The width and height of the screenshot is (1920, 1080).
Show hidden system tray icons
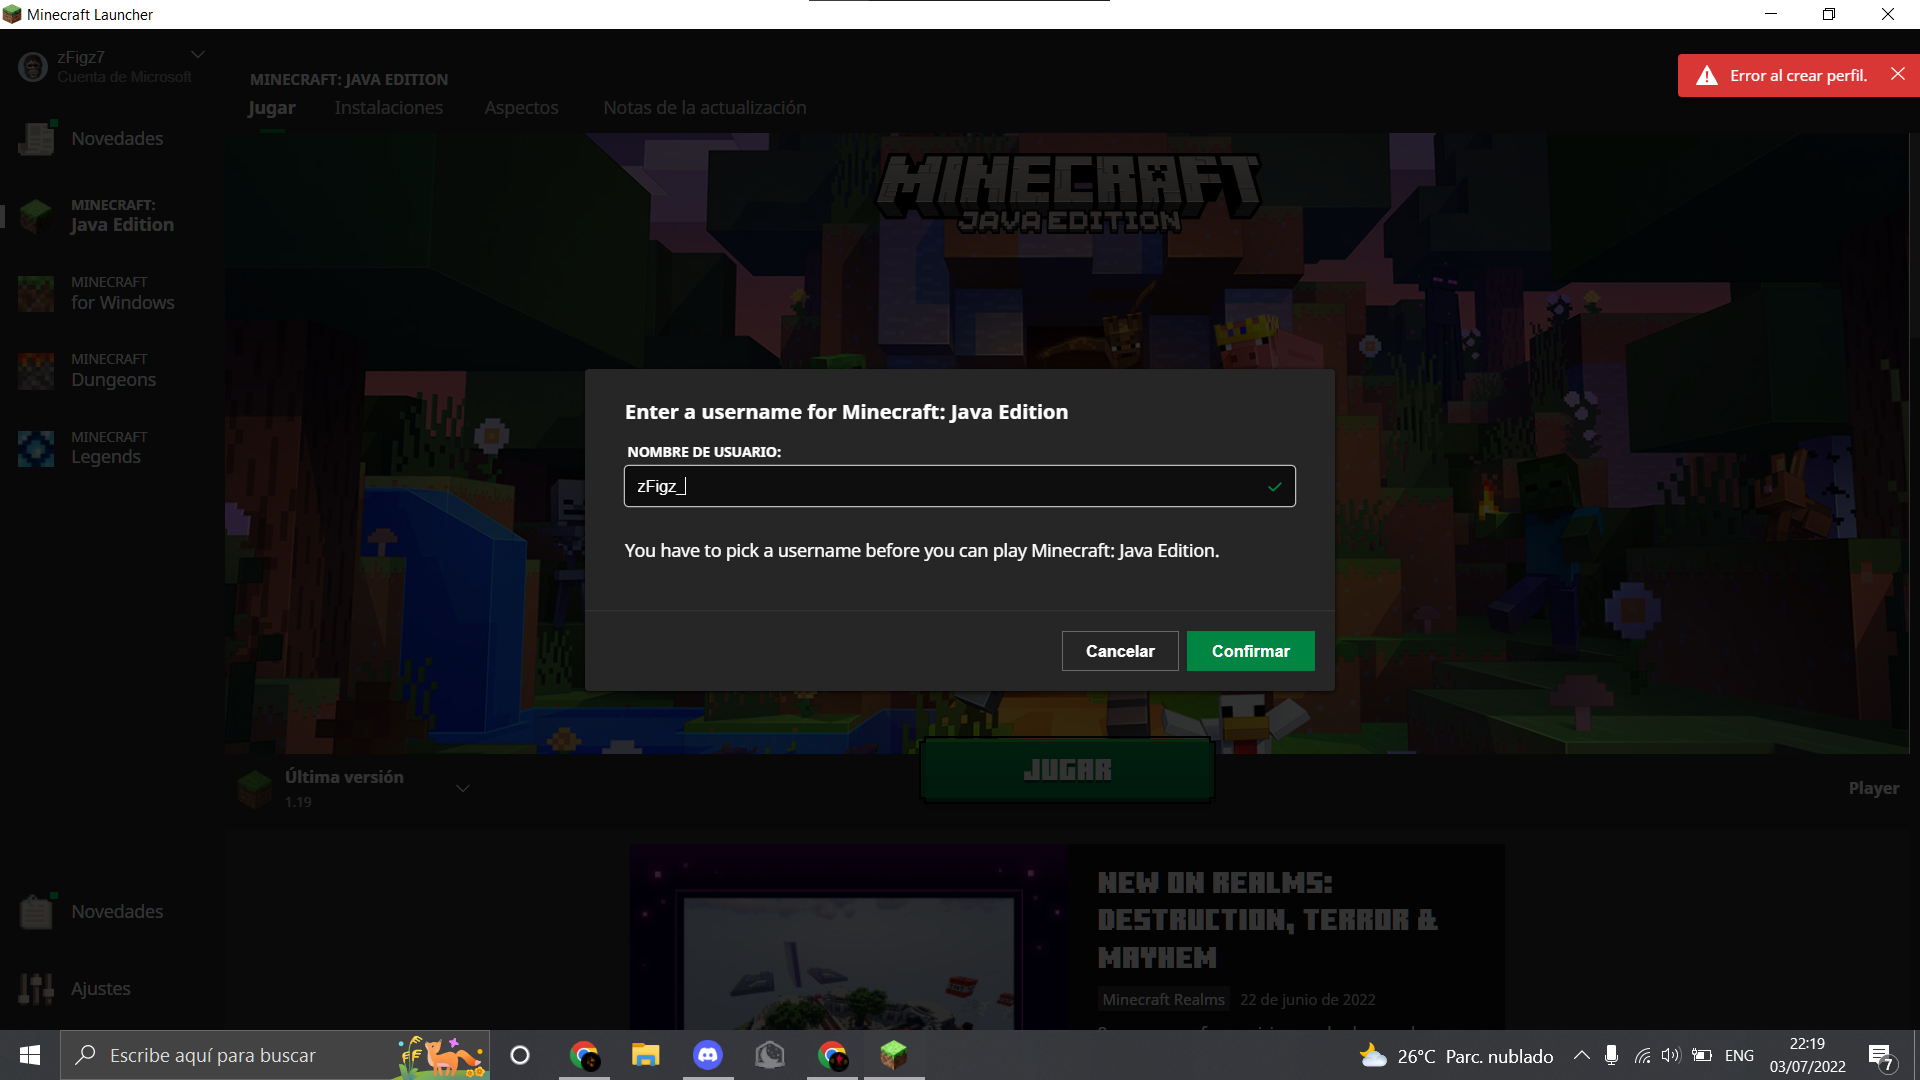(1581, 1055)
